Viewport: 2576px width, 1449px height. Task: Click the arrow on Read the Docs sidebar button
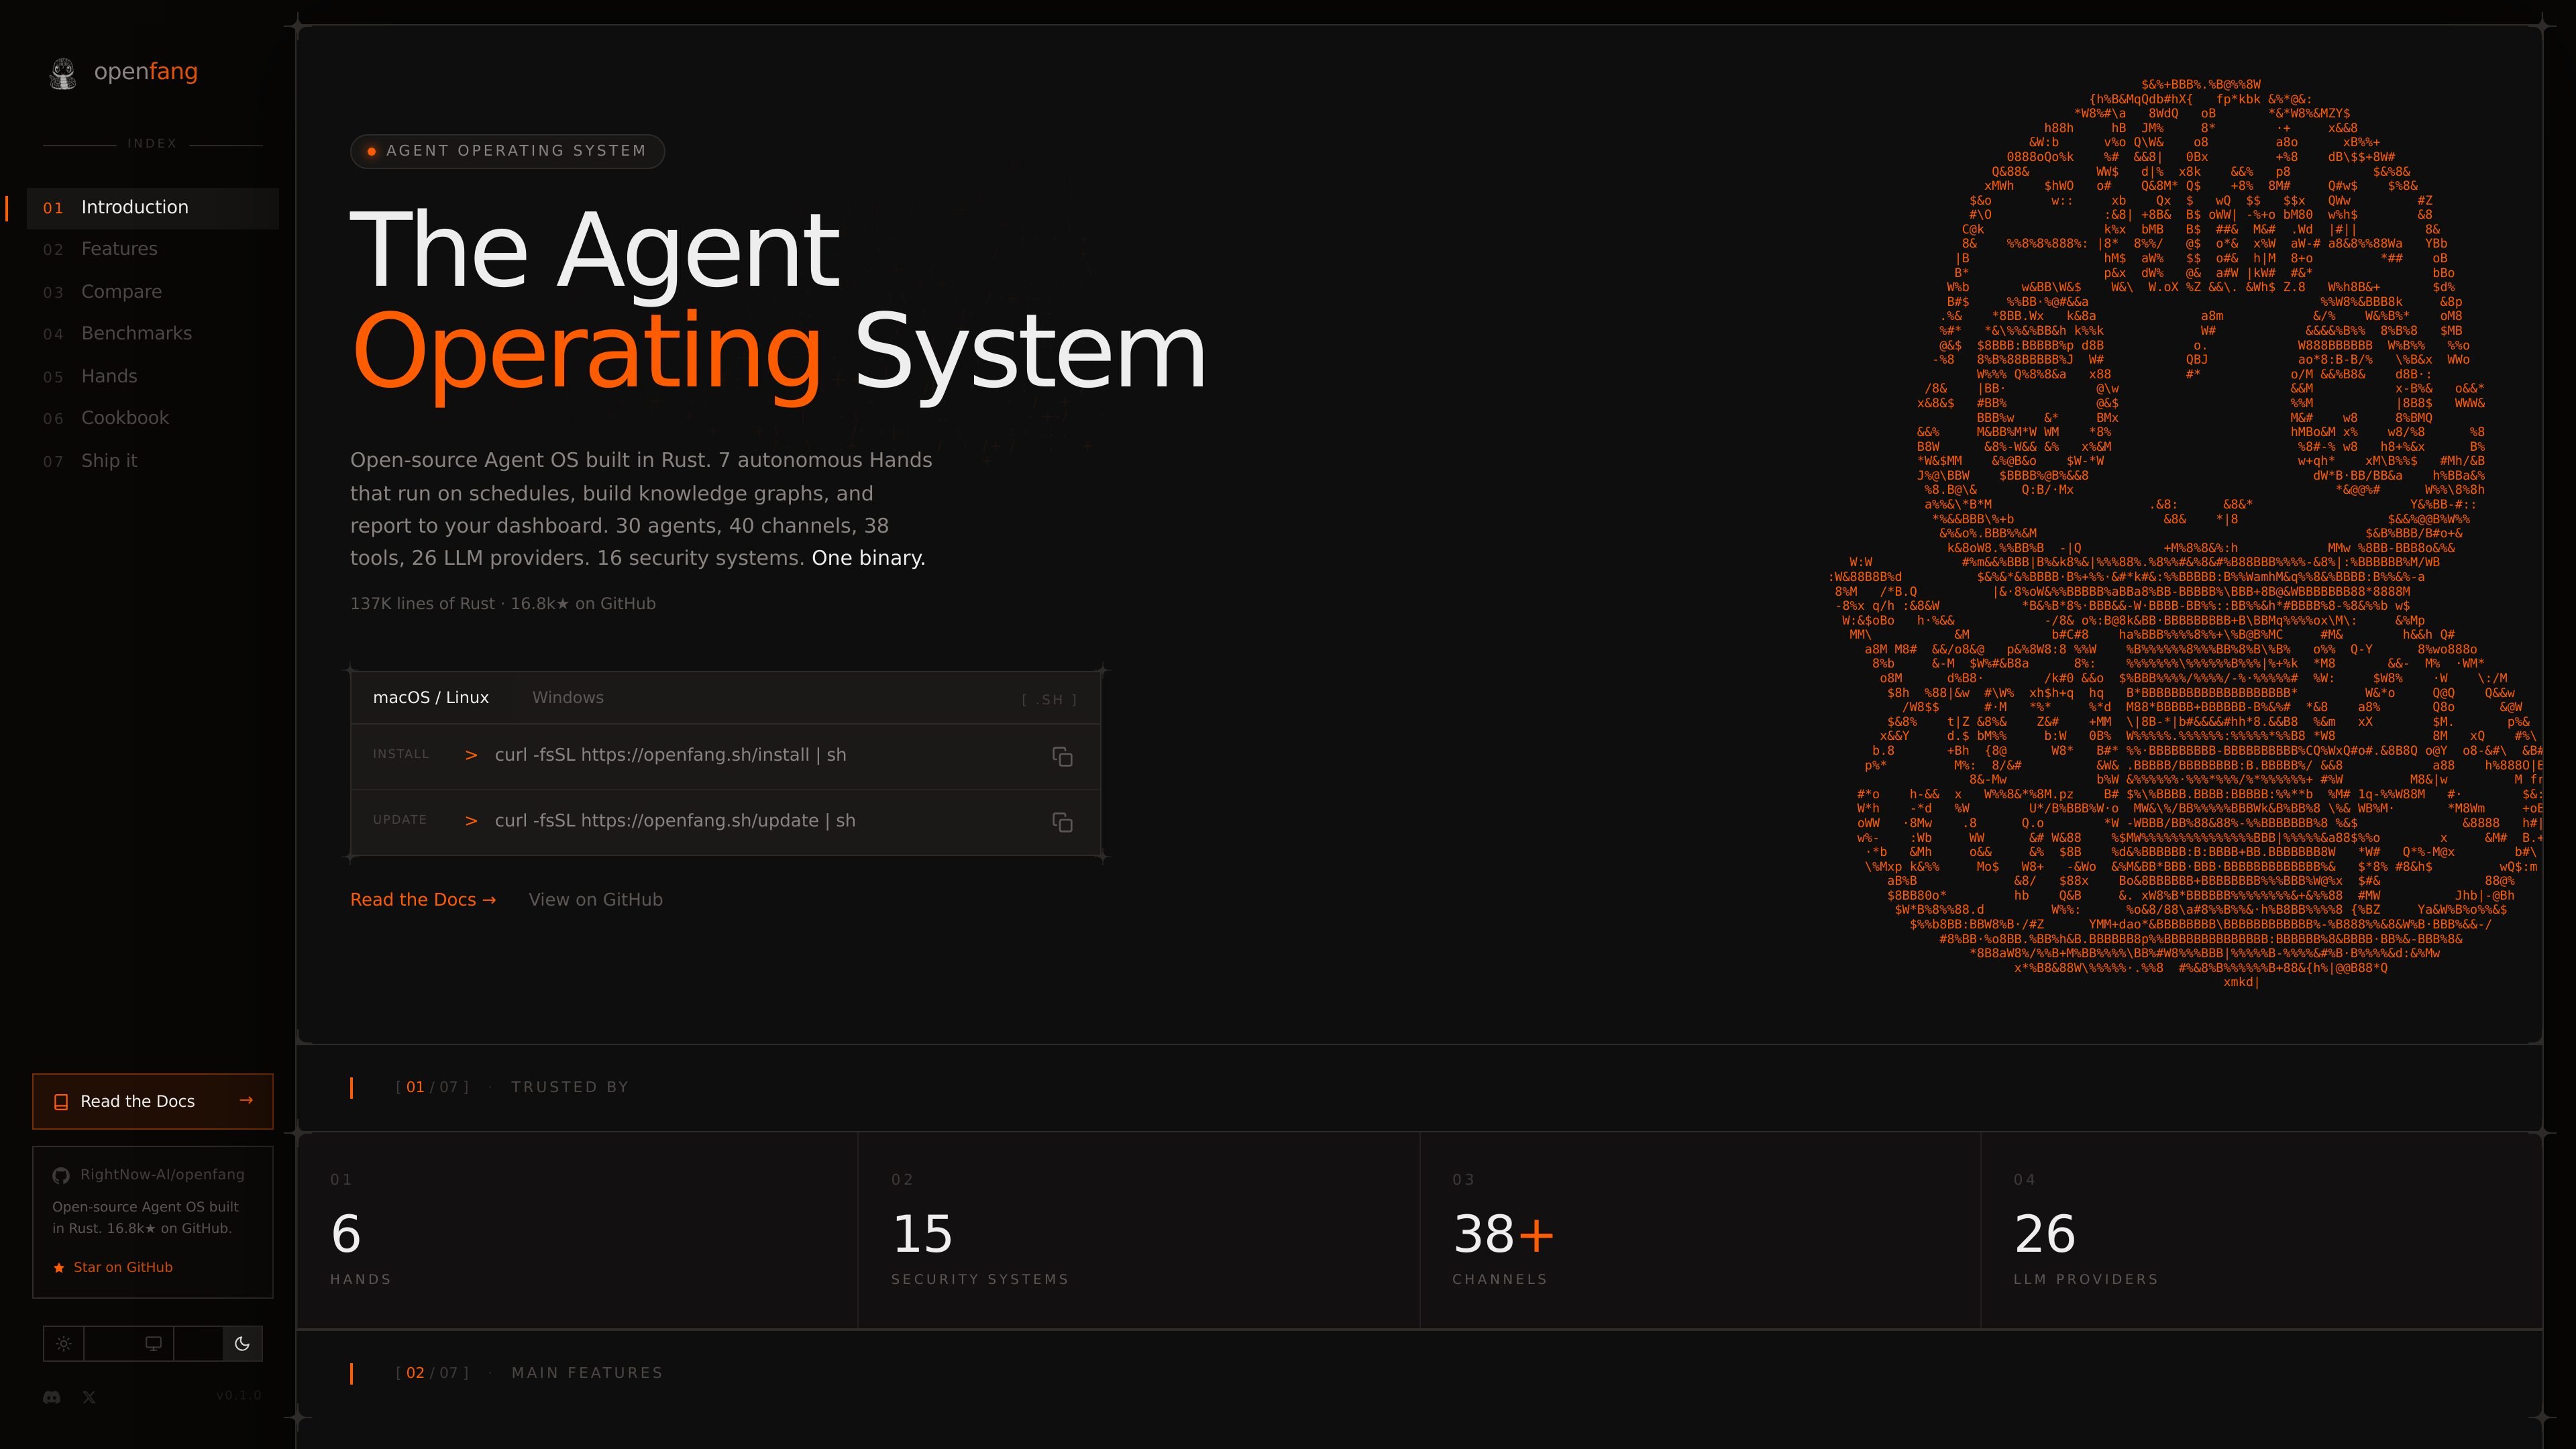pos(246,1101)
